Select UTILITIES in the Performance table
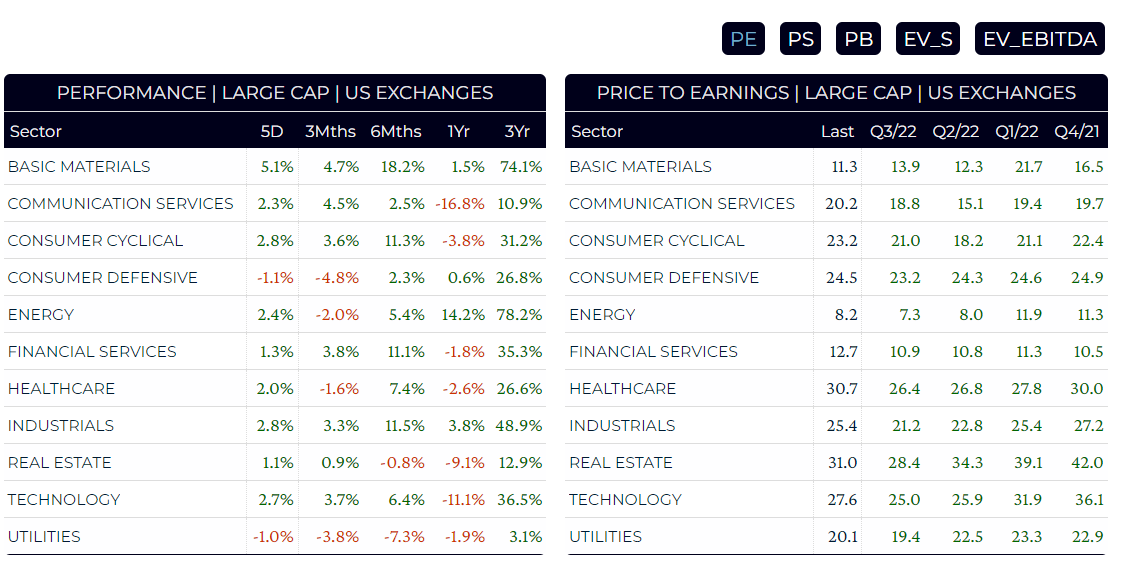 44,537
